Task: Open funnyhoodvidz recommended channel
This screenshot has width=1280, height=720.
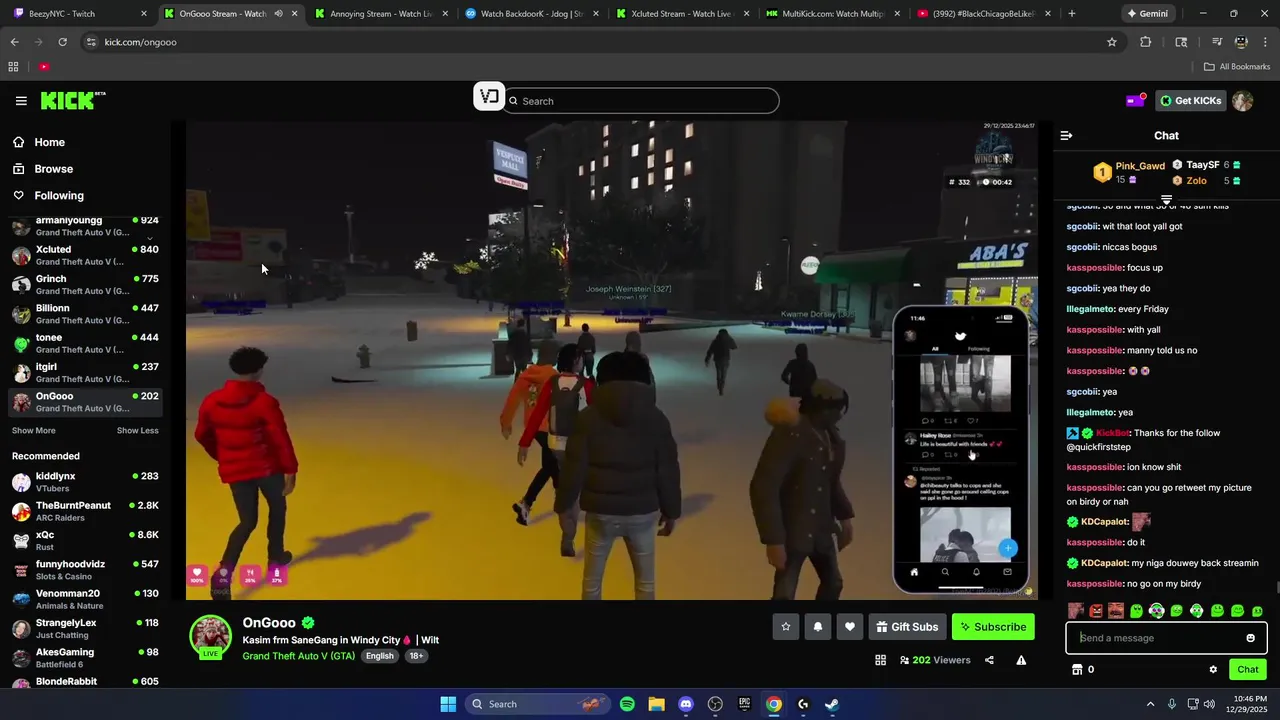Action: (x=84, y=570)
